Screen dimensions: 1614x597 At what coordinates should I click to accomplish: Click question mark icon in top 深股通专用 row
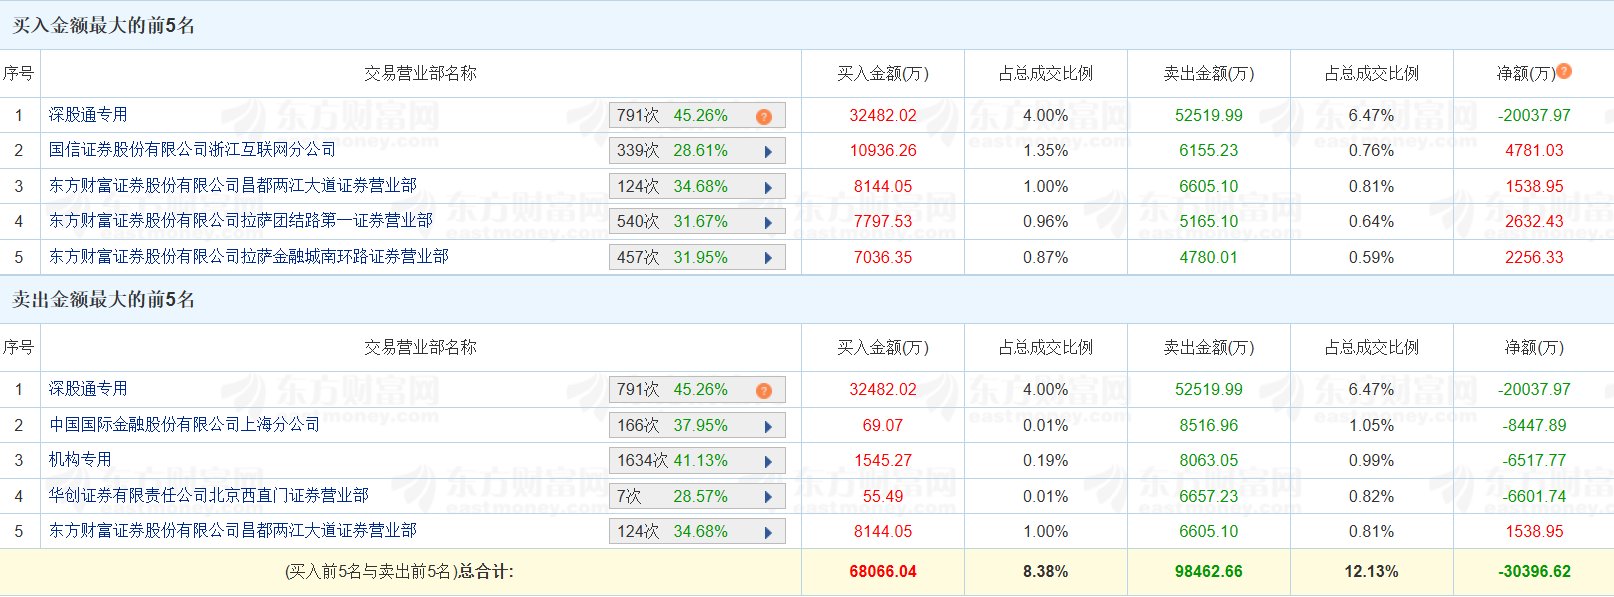click(x=764, y=116)
